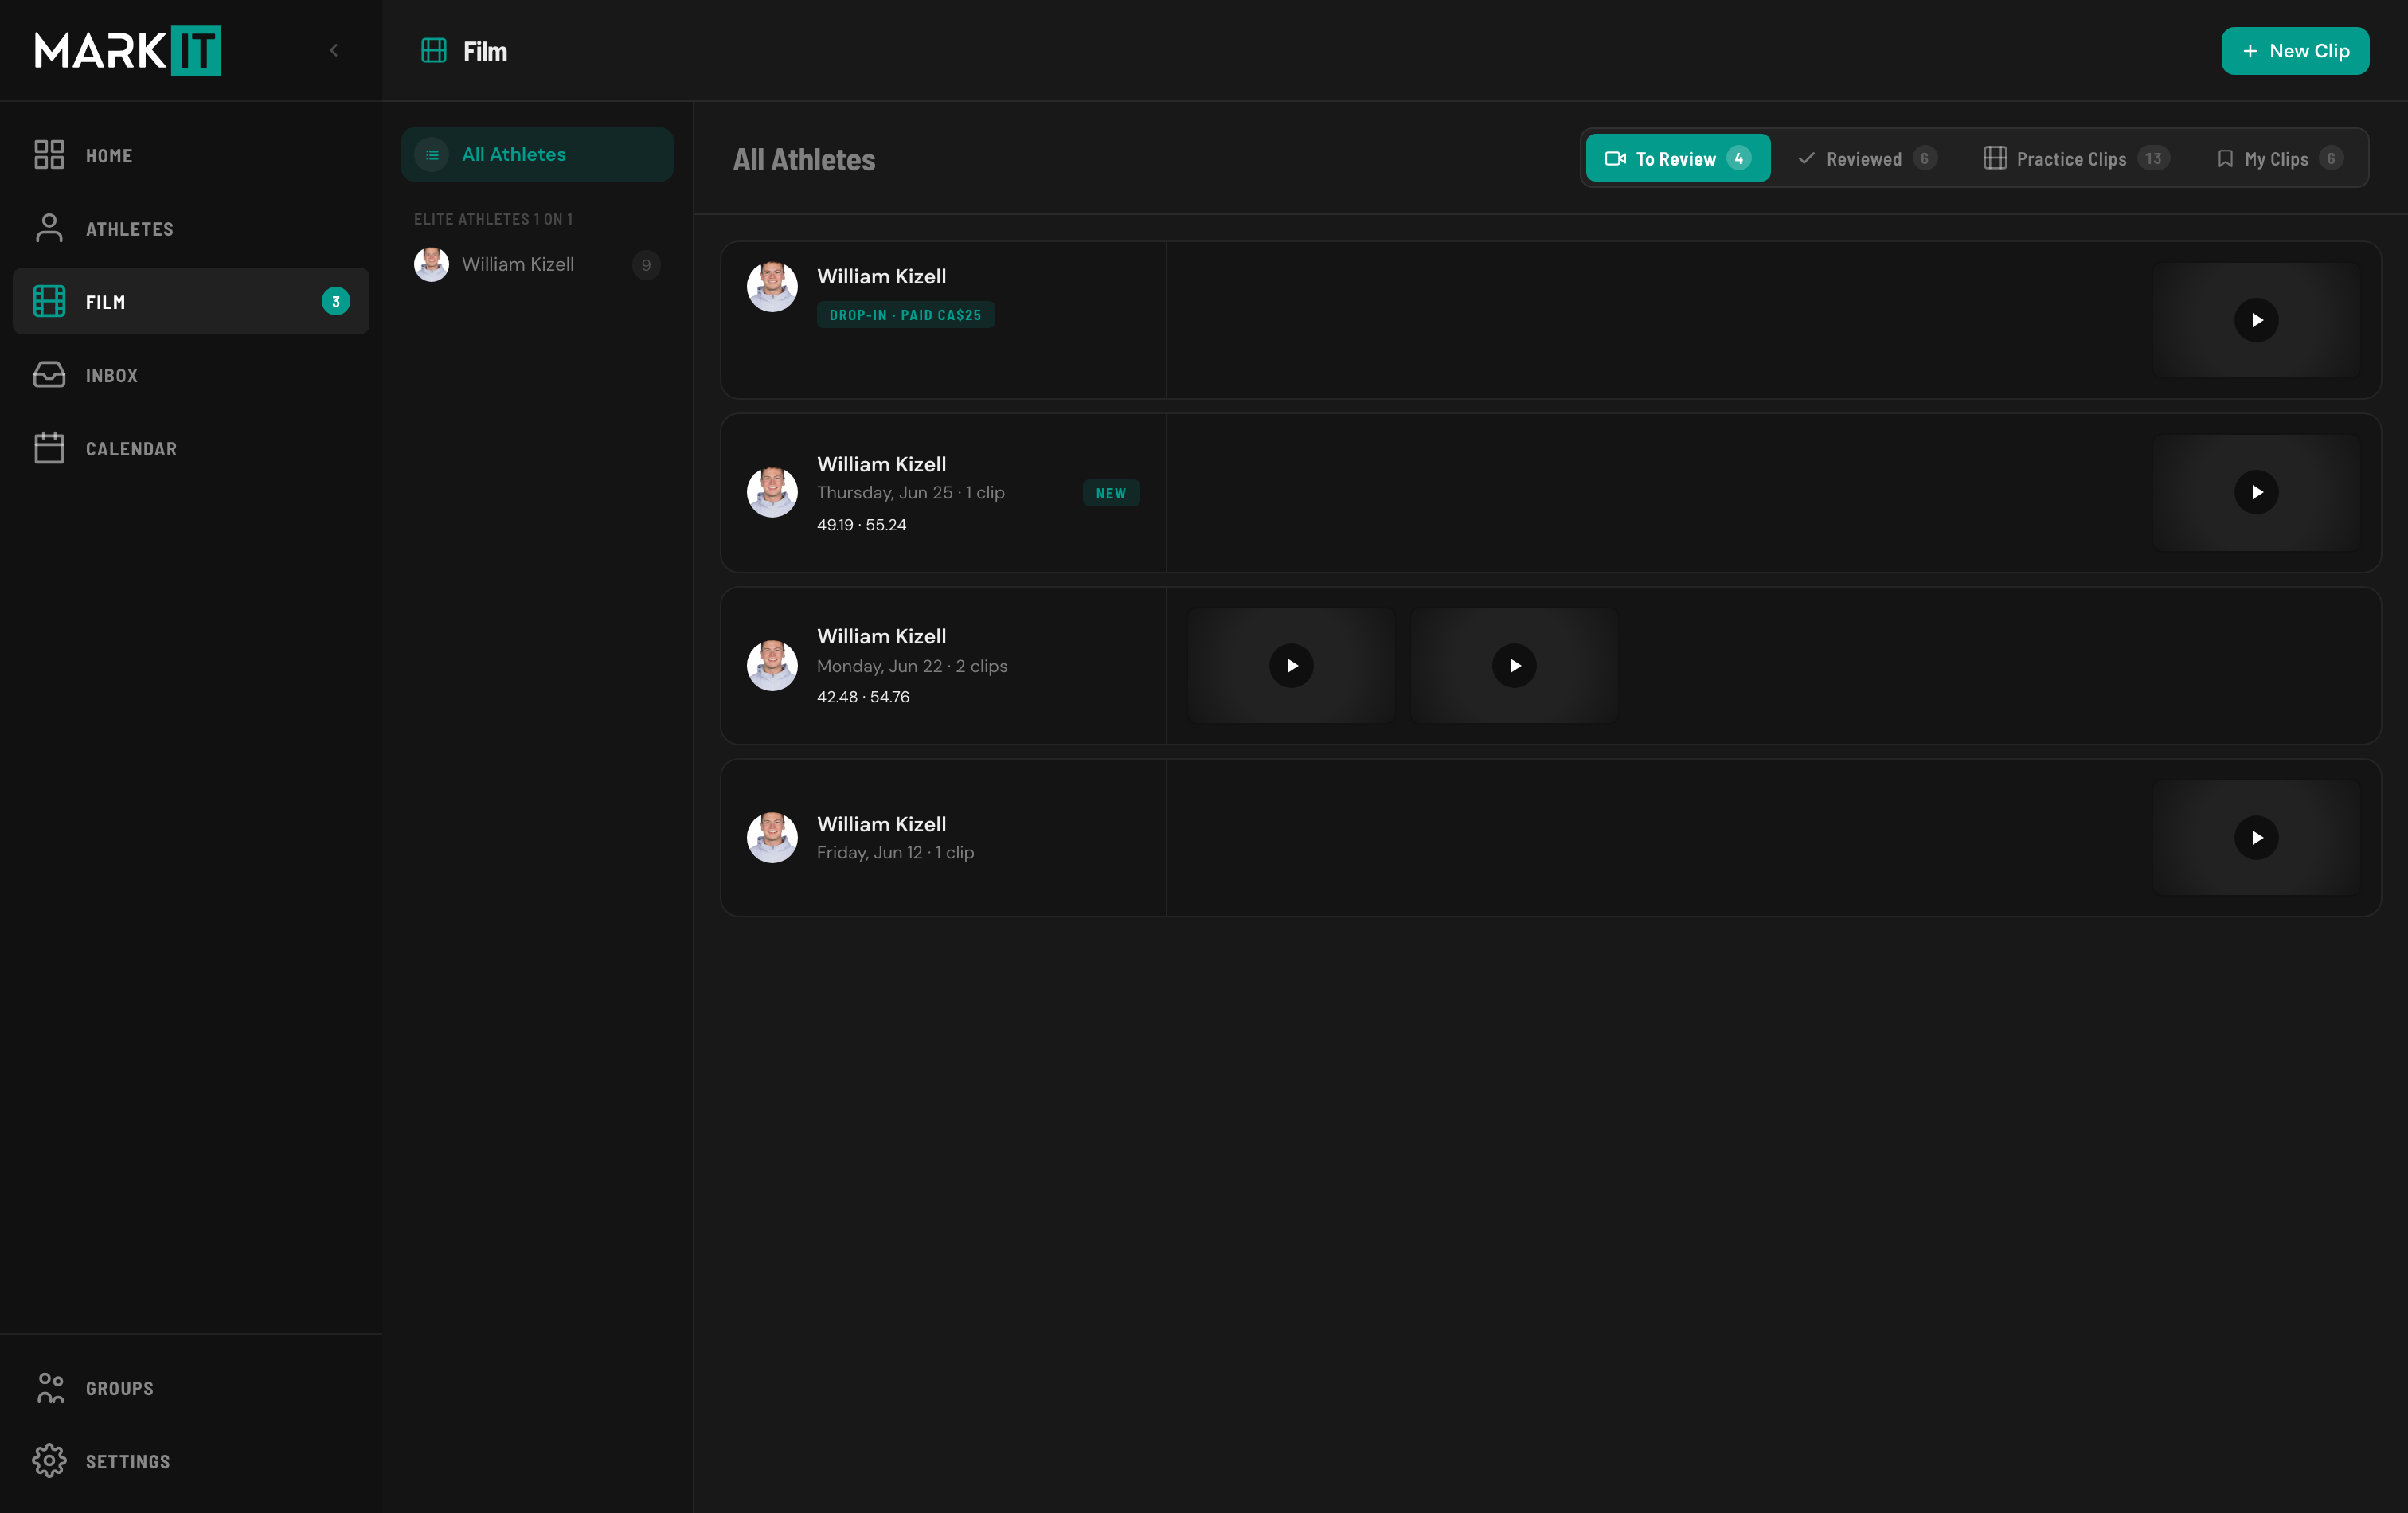Play second Monday Jun 22 clip
Viewport: 2408px width, 1513px height.
(1514, 665)
